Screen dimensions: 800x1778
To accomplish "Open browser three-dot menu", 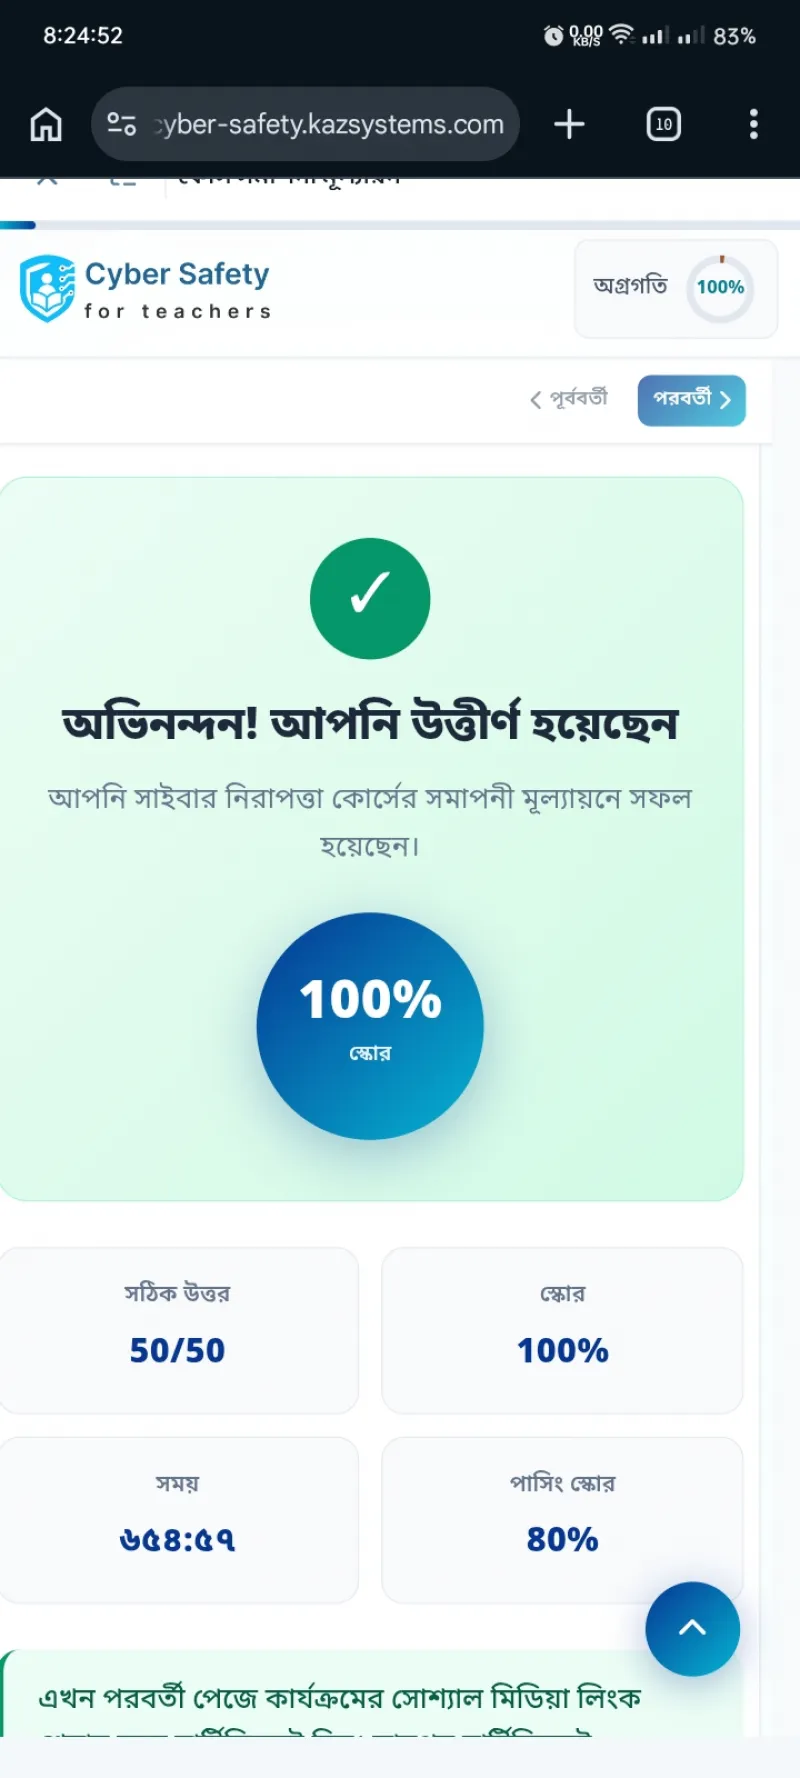I will (x=754, y=124).
